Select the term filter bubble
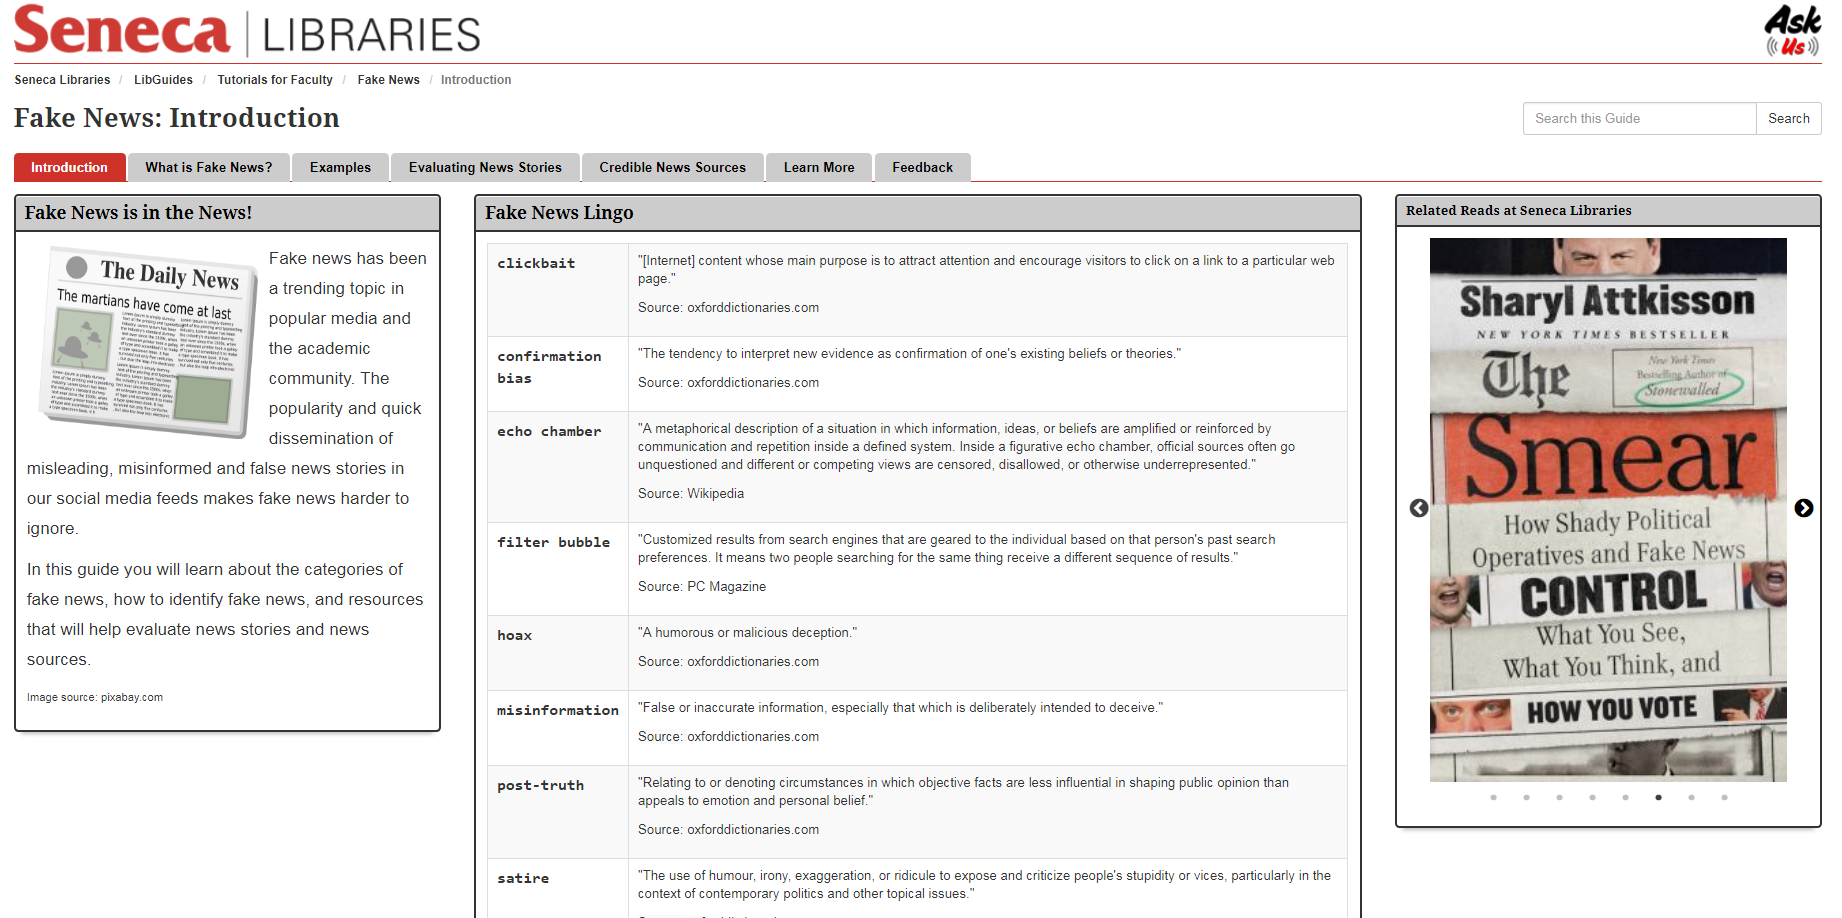1842x918 pixels. pyautogui.click(x=553, y=542)
